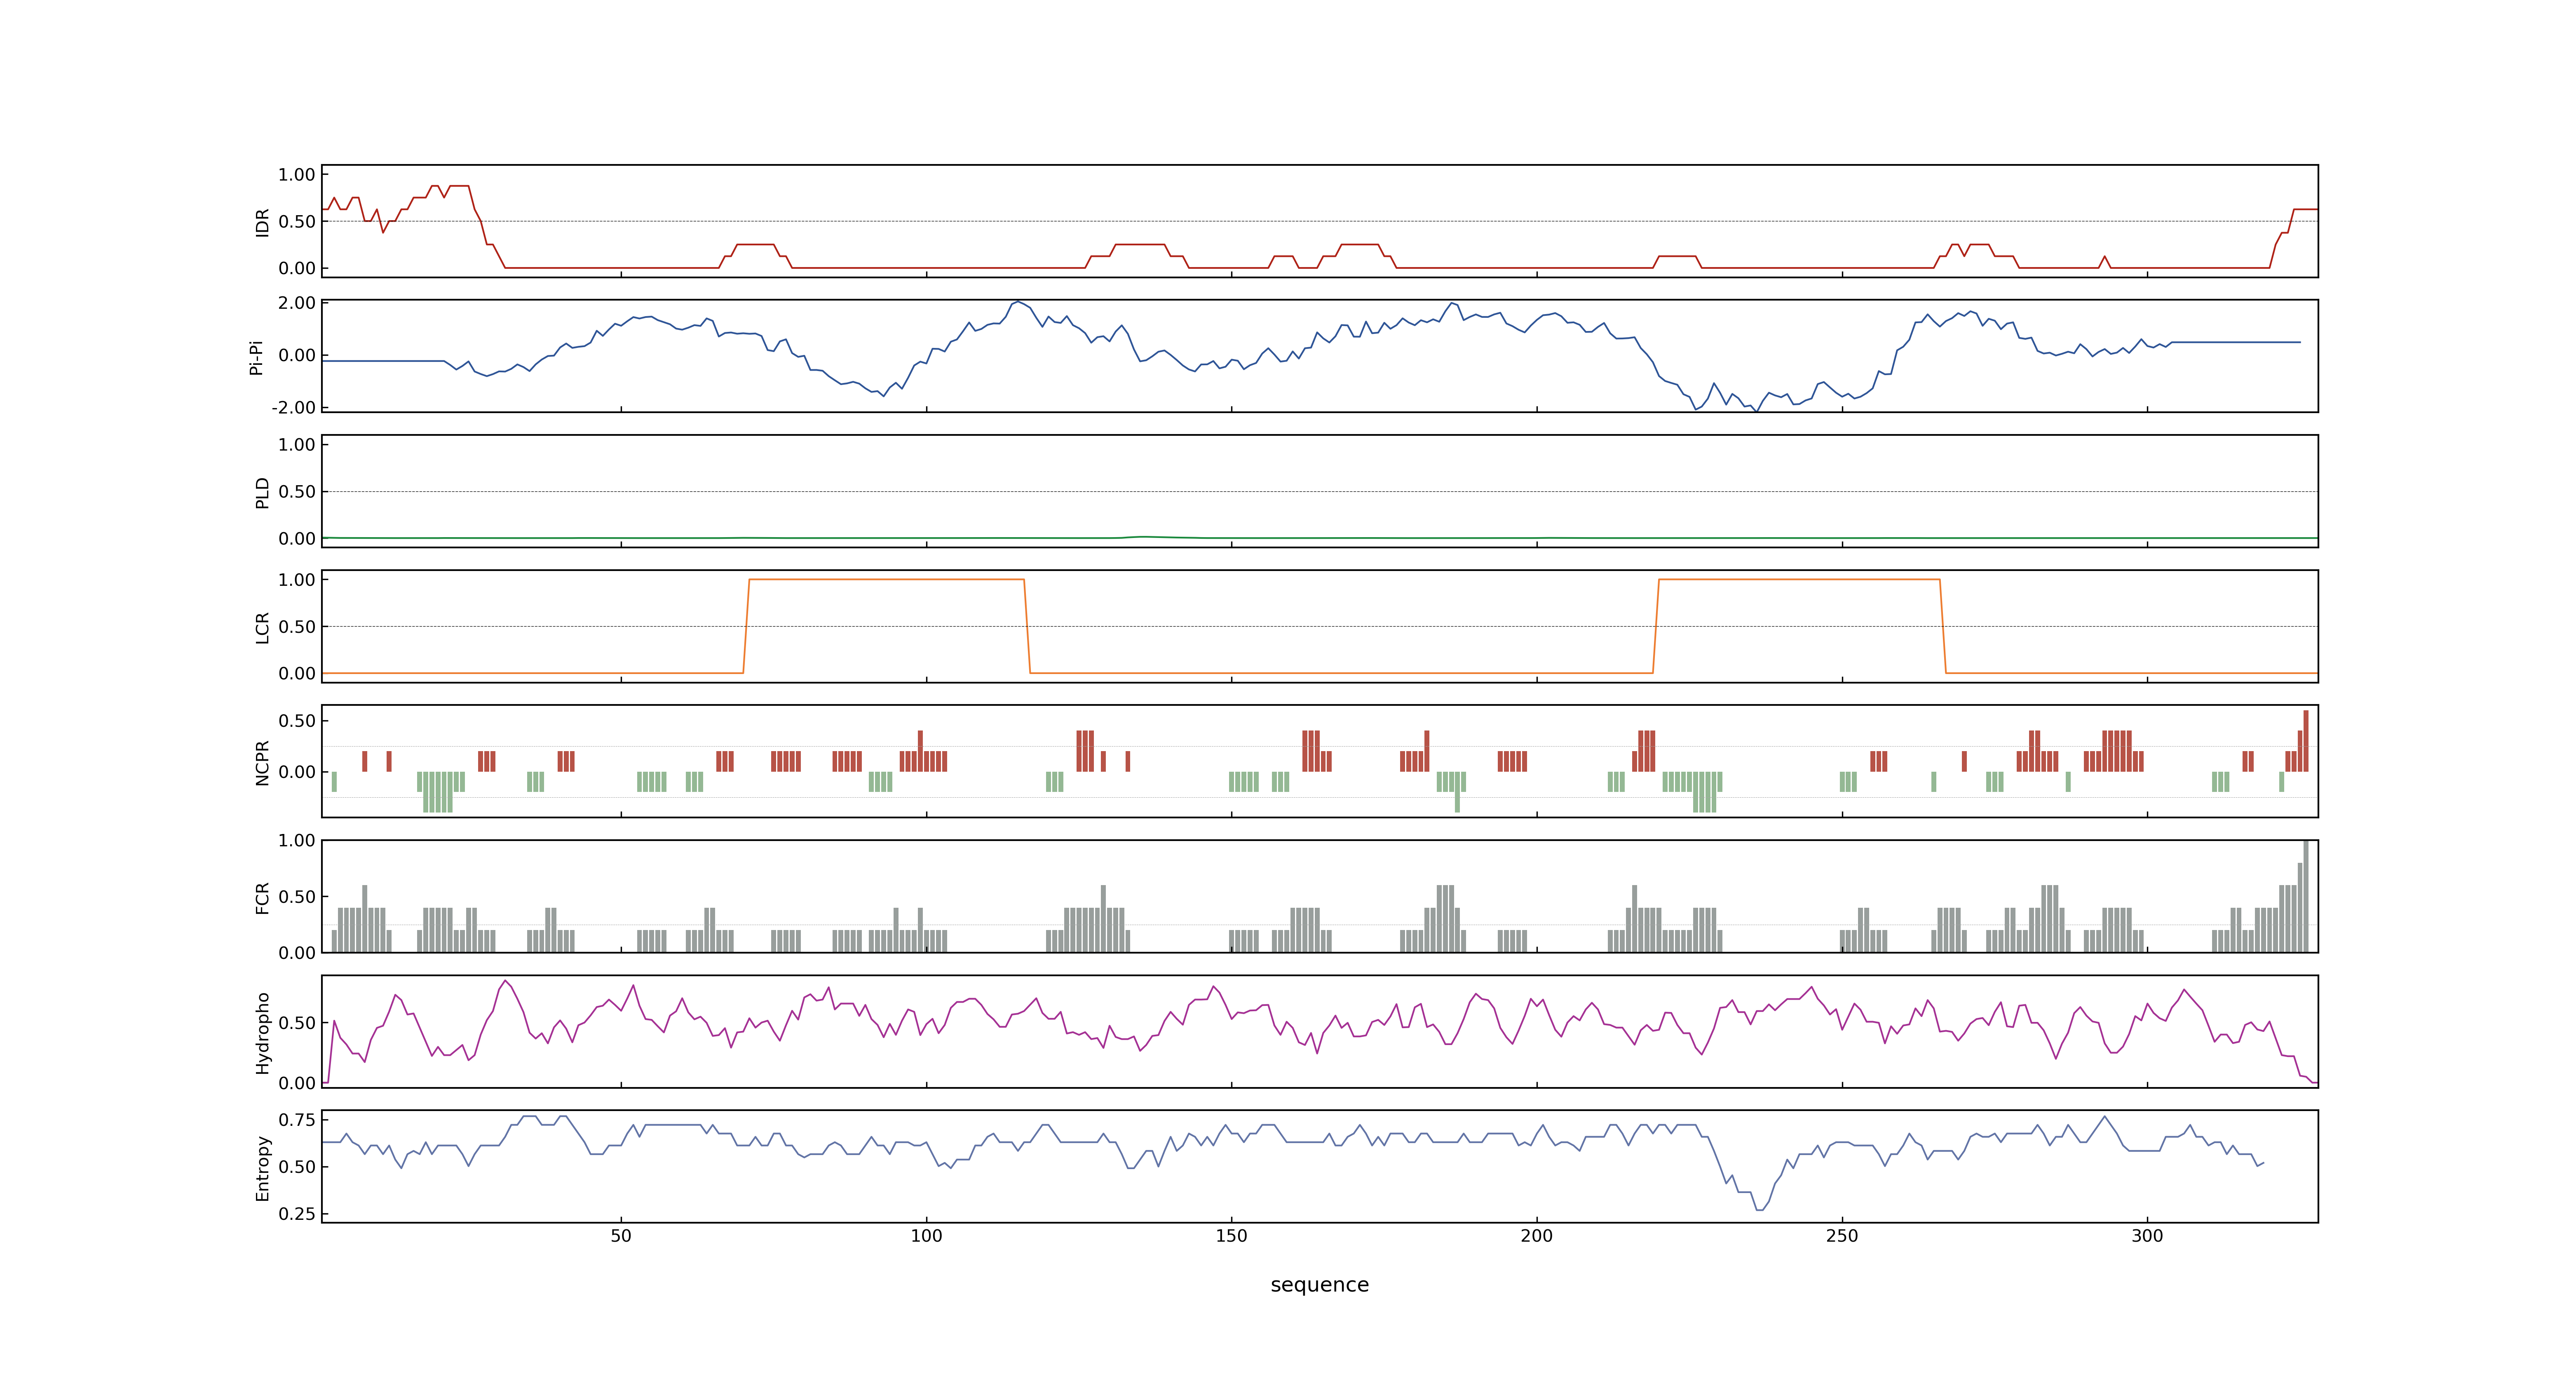
Task: Click the 0.00 tick on FCR axis
Action: [x=297, y=953]
